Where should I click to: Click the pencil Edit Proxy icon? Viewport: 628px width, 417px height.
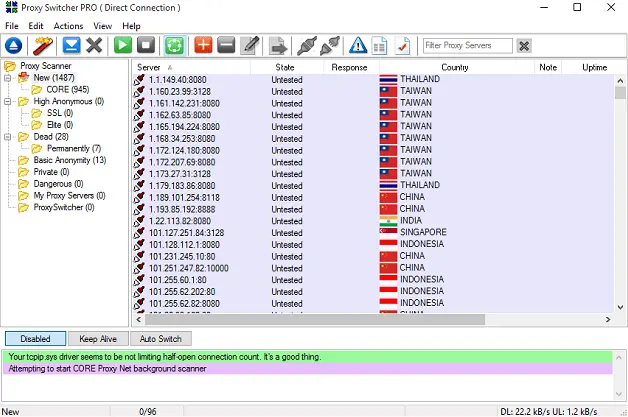pos(250,46)
